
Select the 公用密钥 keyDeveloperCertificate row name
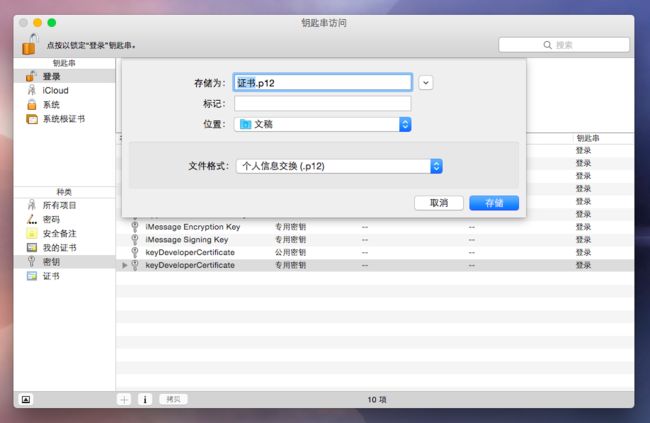coord(190,253)
